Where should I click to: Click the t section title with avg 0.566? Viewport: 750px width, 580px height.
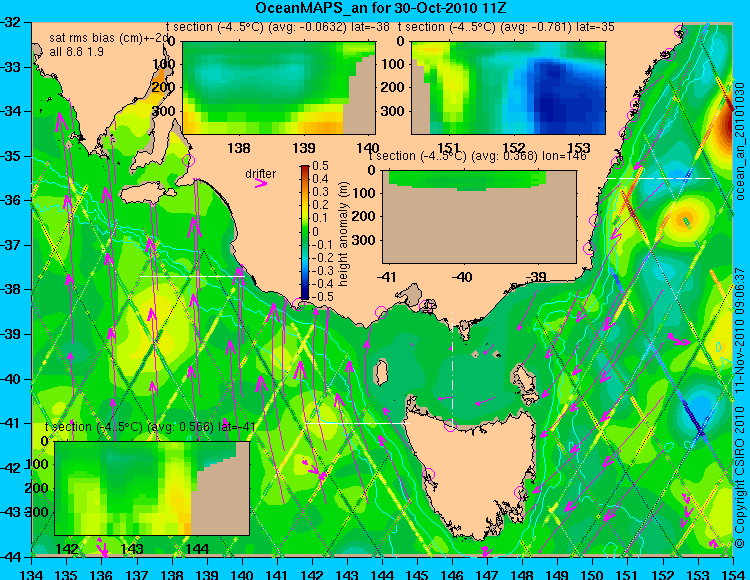pos(150,427)
